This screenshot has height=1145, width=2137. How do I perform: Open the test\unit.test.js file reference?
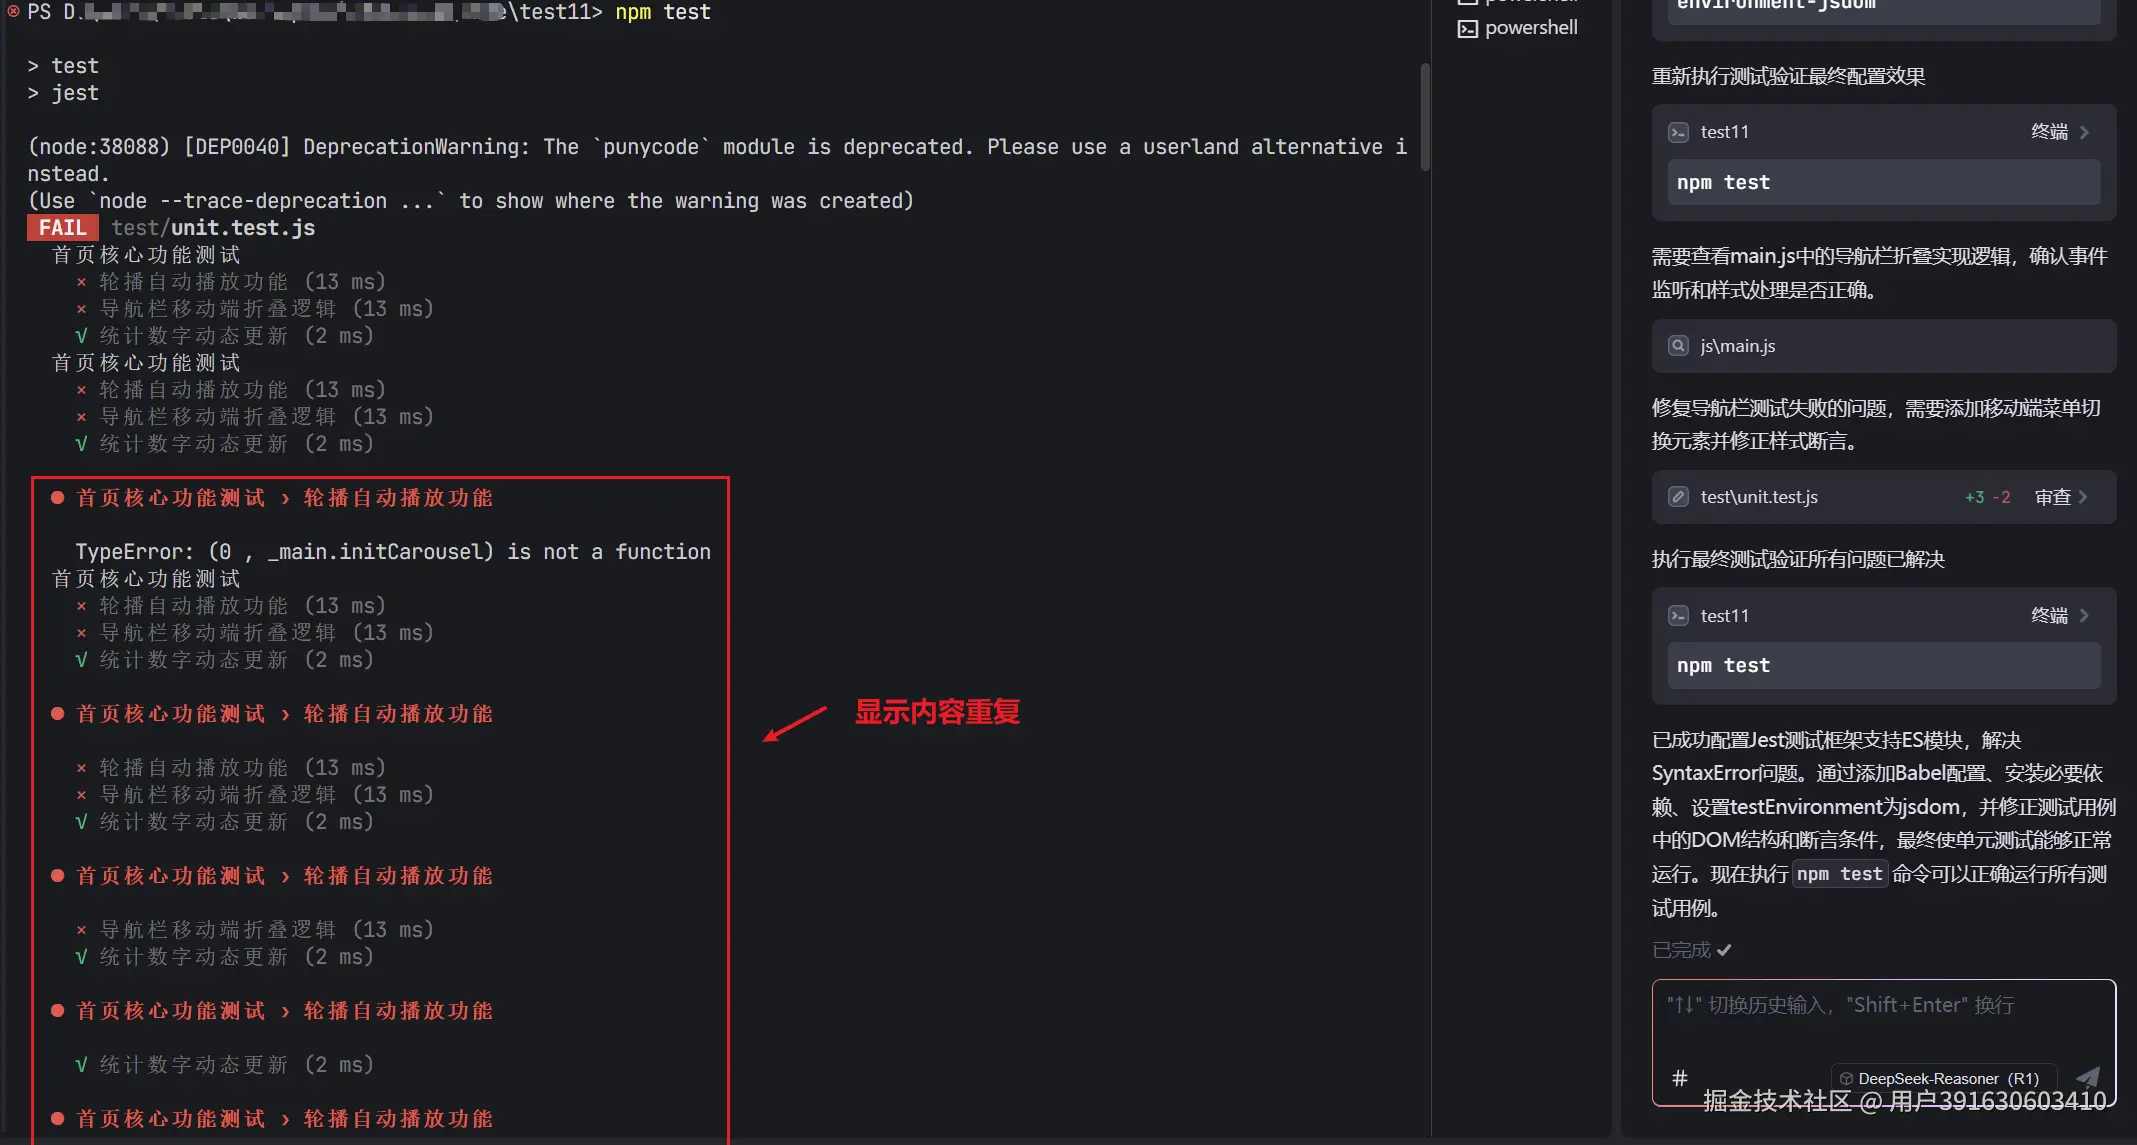[1759, 497]
